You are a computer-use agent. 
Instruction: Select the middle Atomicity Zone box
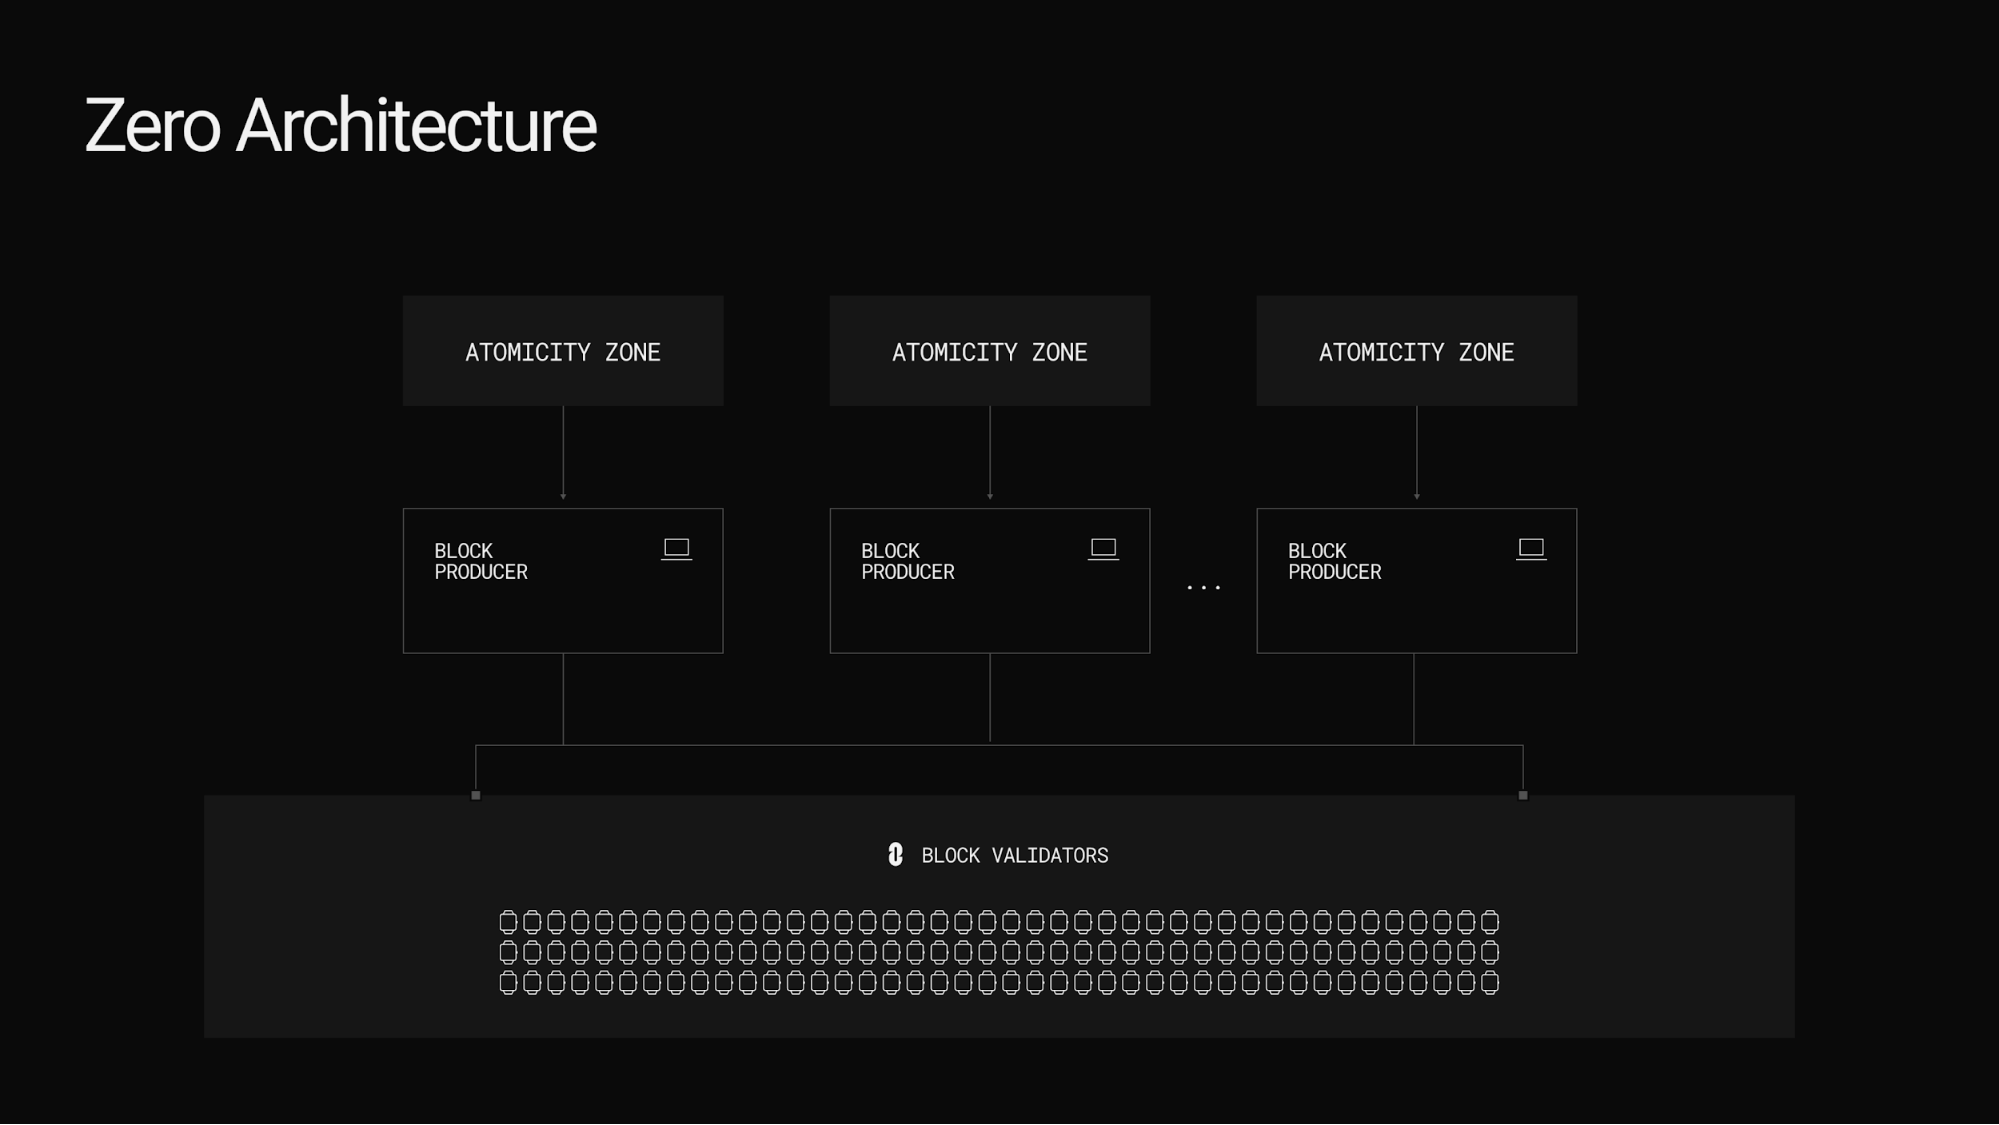990,351
